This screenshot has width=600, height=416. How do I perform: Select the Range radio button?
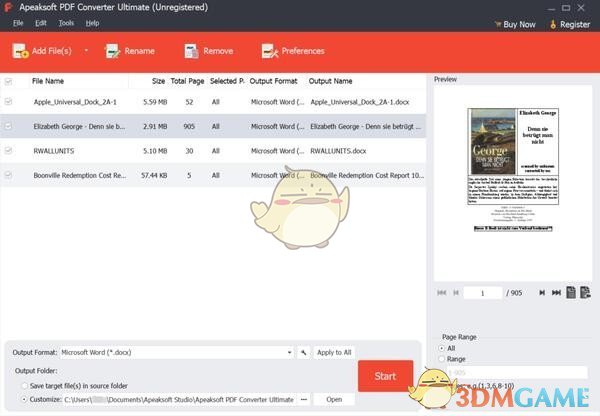pyautogui.click(x=442, y=359)
